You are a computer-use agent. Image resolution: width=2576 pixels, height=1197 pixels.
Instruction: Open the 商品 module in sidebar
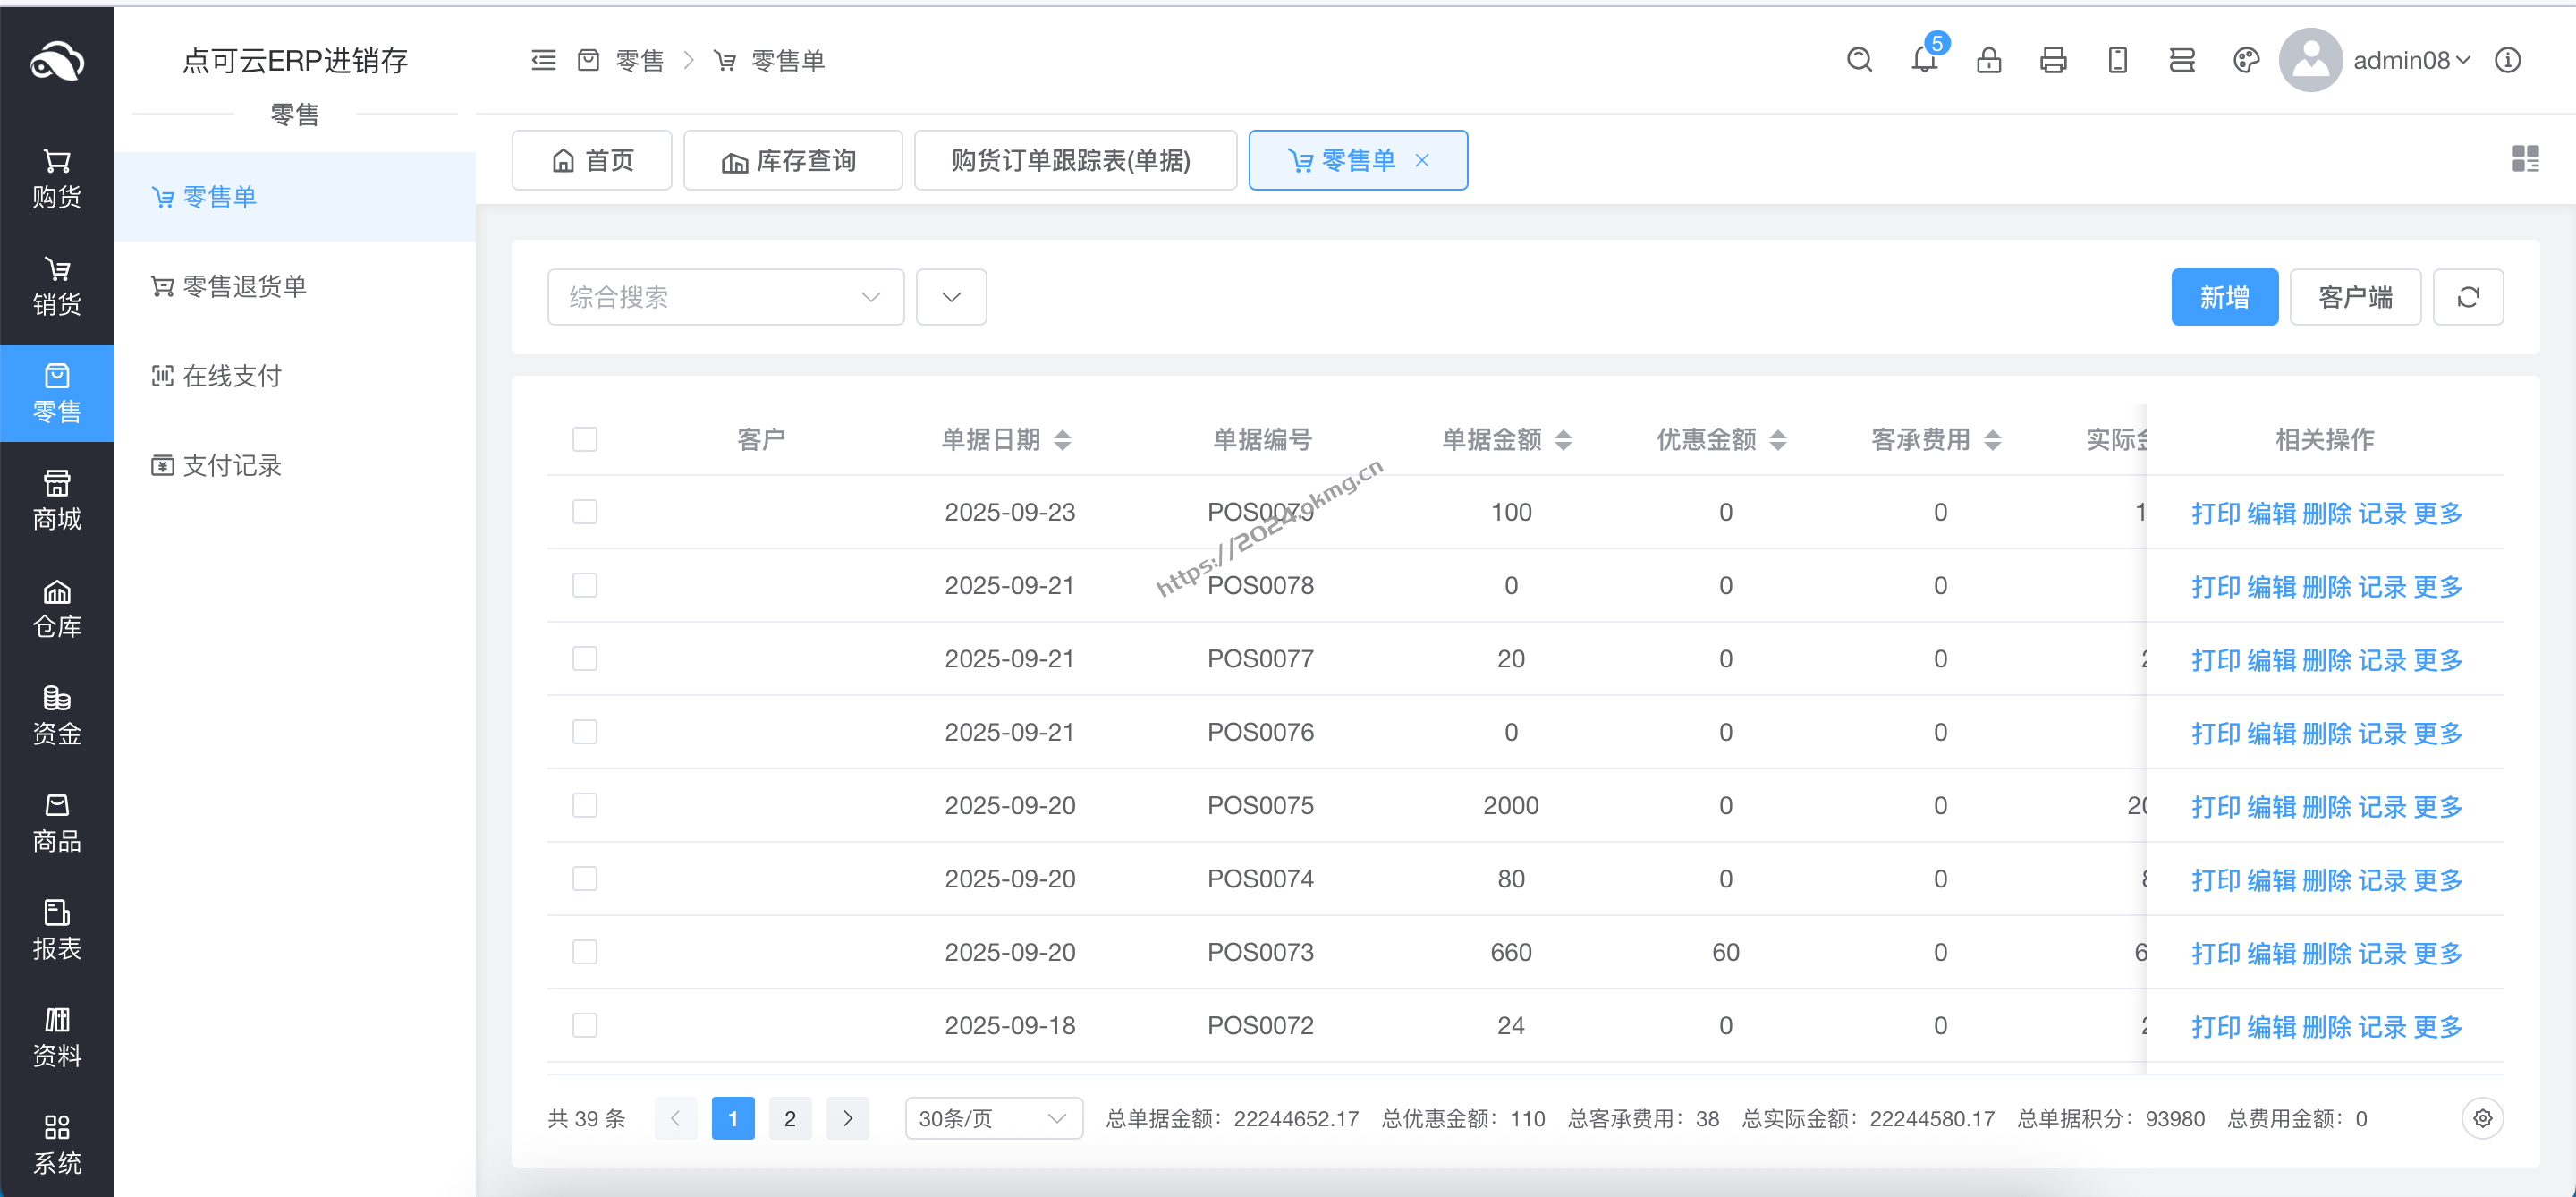(57, 822)
